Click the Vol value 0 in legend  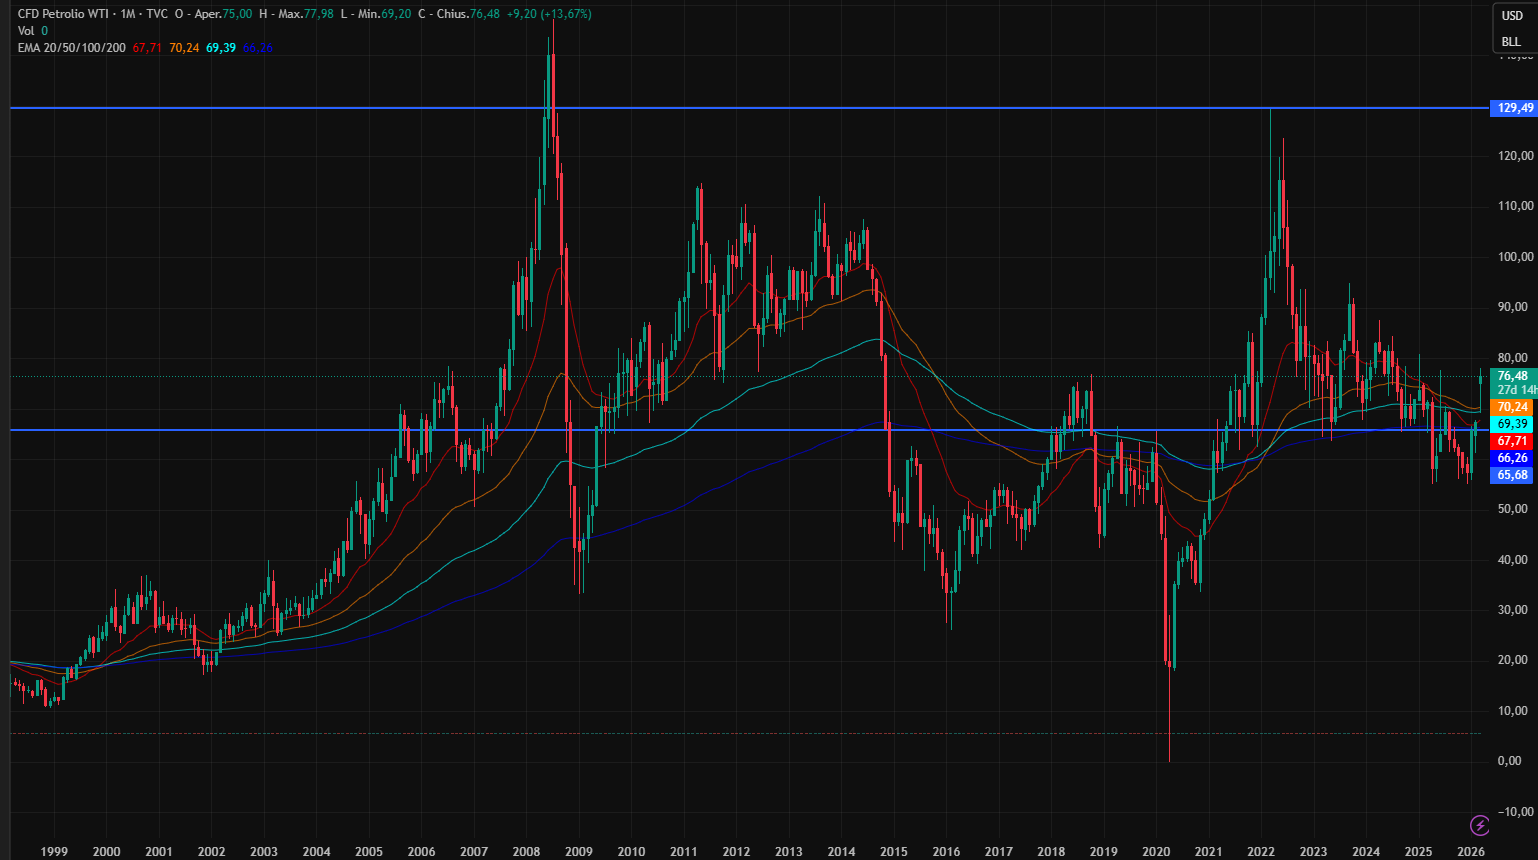[x=44, y=31]
